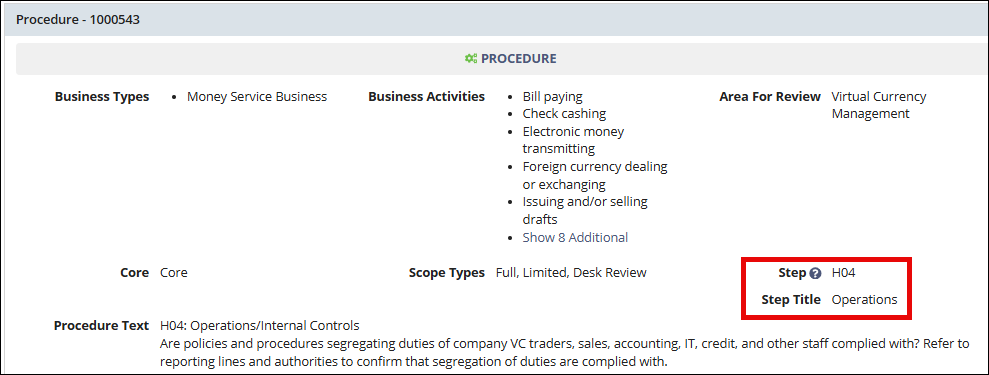Click the Business Activities label

pyautogui.click(x=426, y=96)
